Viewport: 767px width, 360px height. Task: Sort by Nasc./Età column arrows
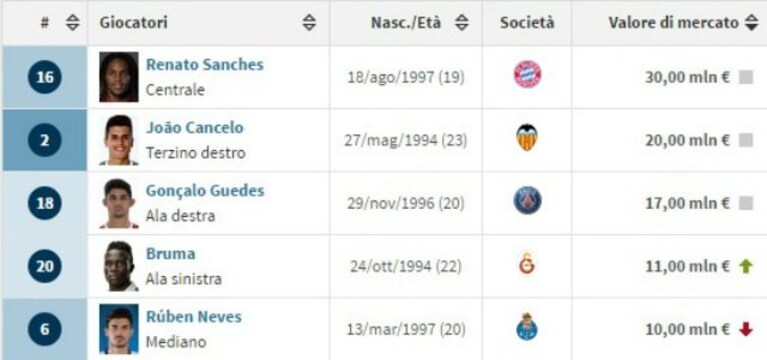pos(462,22)
